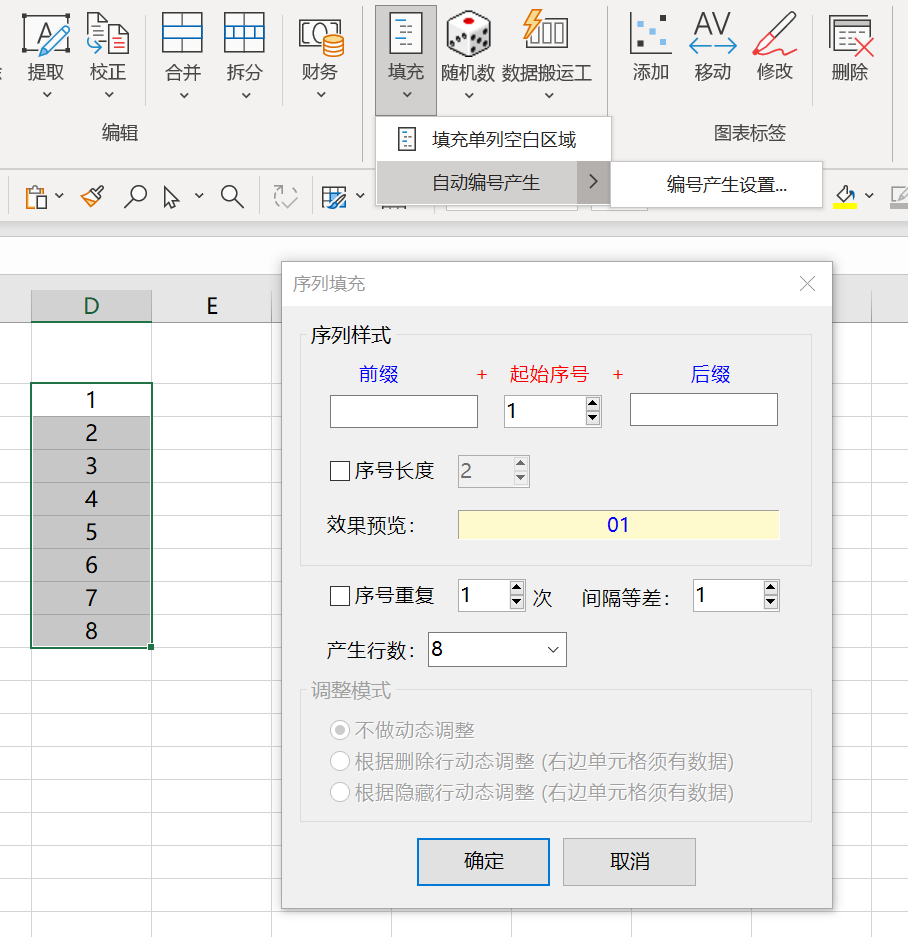Select 填充单列空白区域 menu item
908x937 pixels.
click(x=503, y=139)
